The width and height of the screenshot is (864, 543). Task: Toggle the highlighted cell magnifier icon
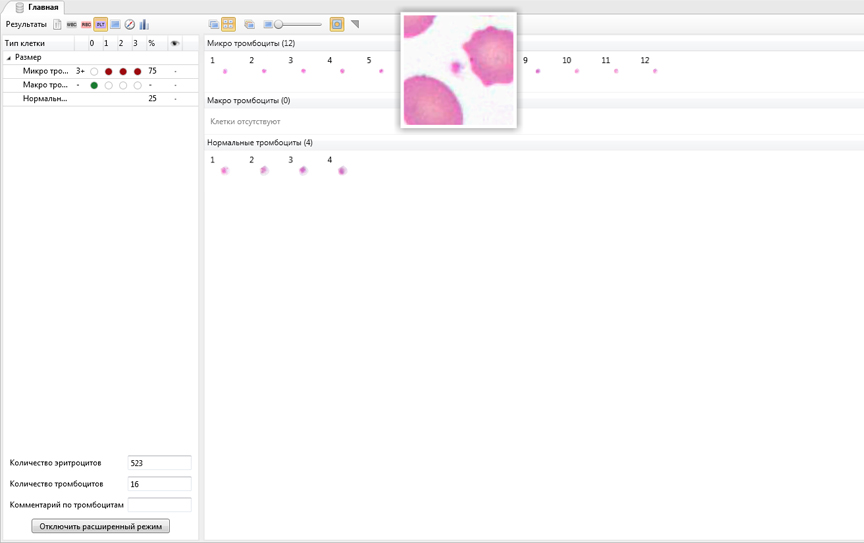click(x=337, y=24)
